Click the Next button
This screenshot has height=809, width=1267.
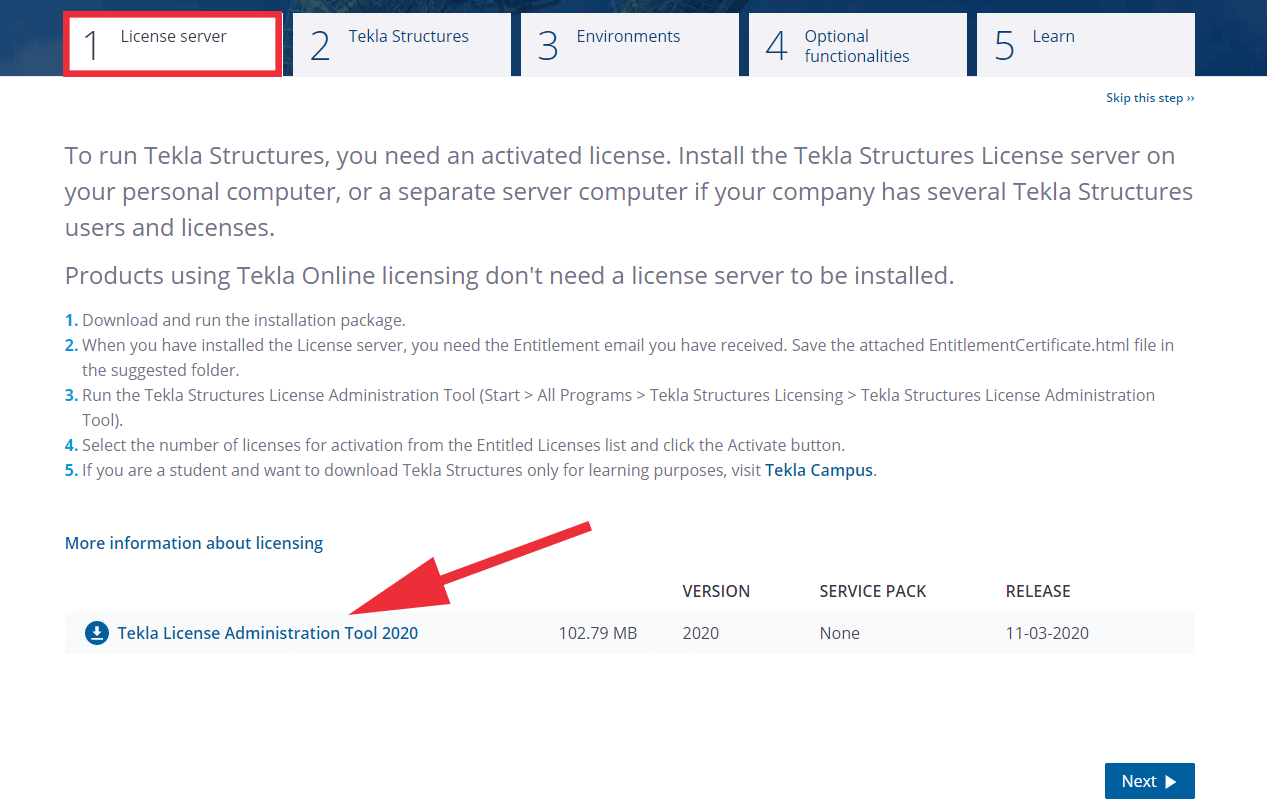tap(1150, 781)
